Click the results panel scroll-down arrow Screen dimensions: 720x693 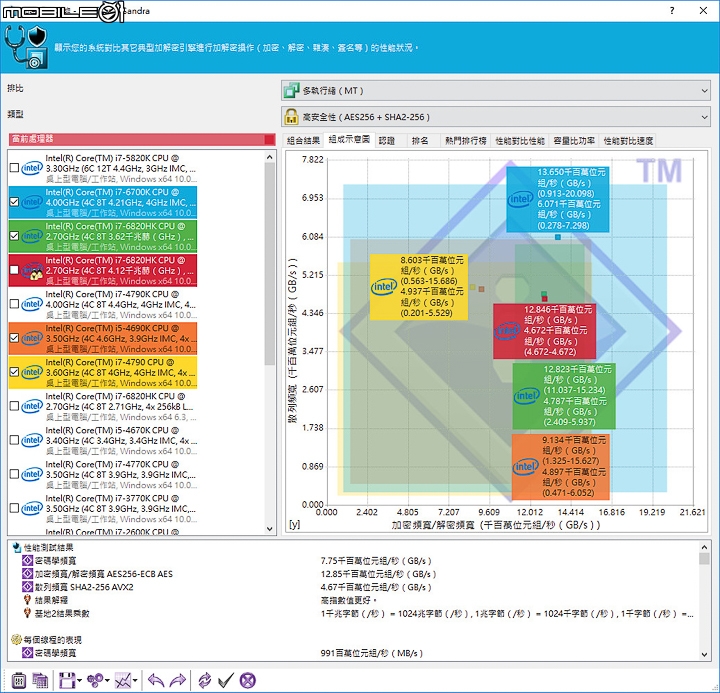(x=704, y=654)
